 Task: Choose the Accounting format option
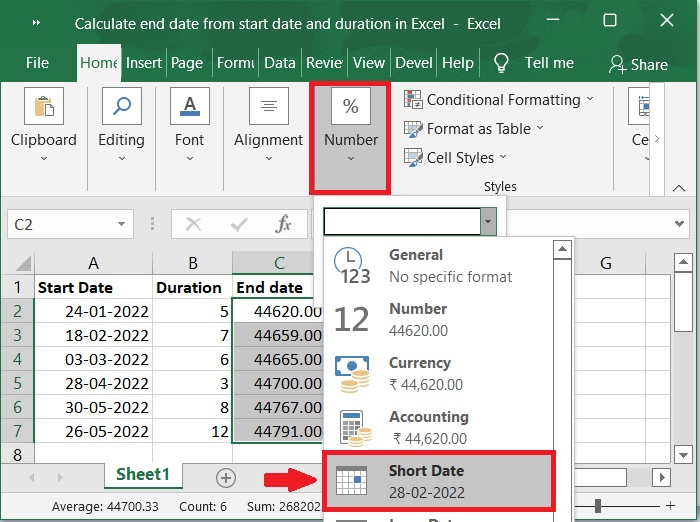[x=428, y=426]
